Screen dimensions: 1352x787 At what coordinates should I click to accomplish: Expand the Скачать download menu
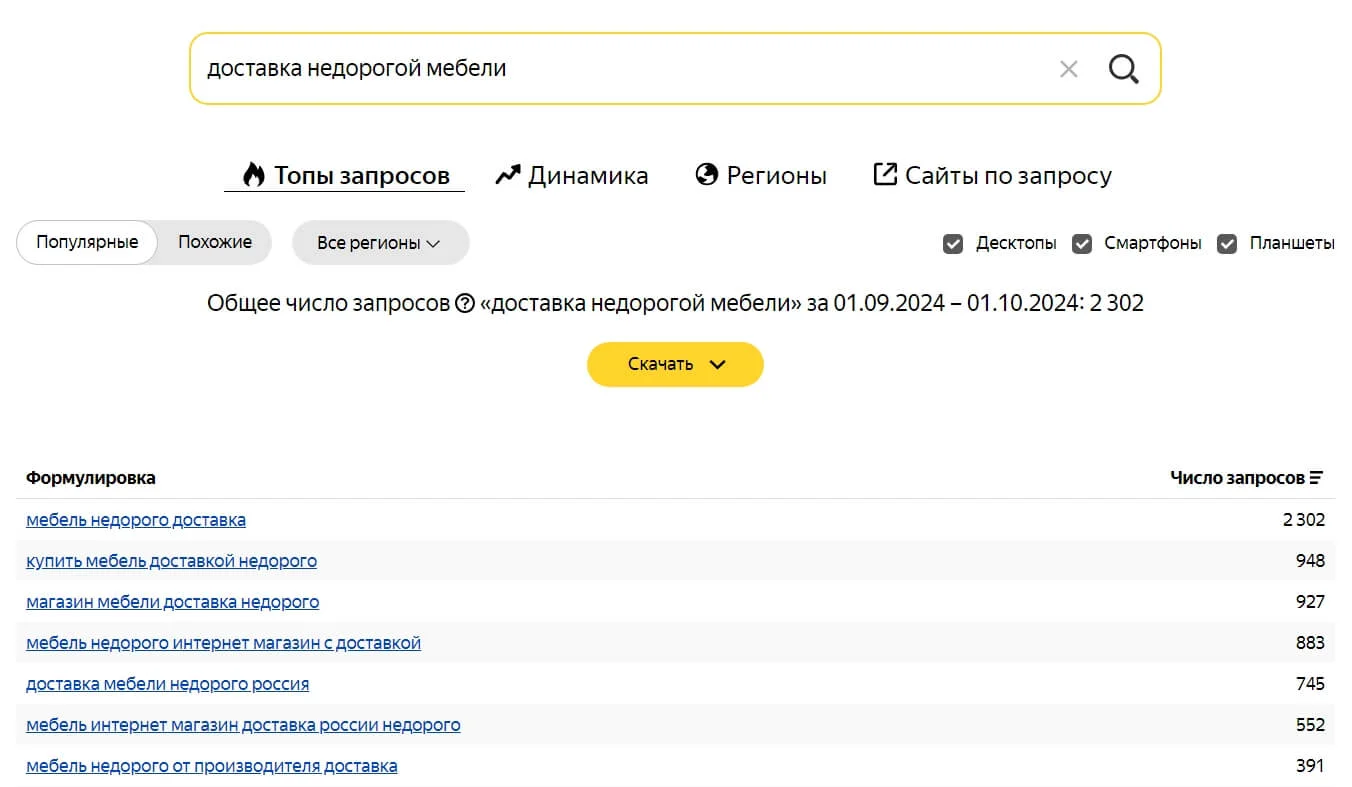(675, 364)
